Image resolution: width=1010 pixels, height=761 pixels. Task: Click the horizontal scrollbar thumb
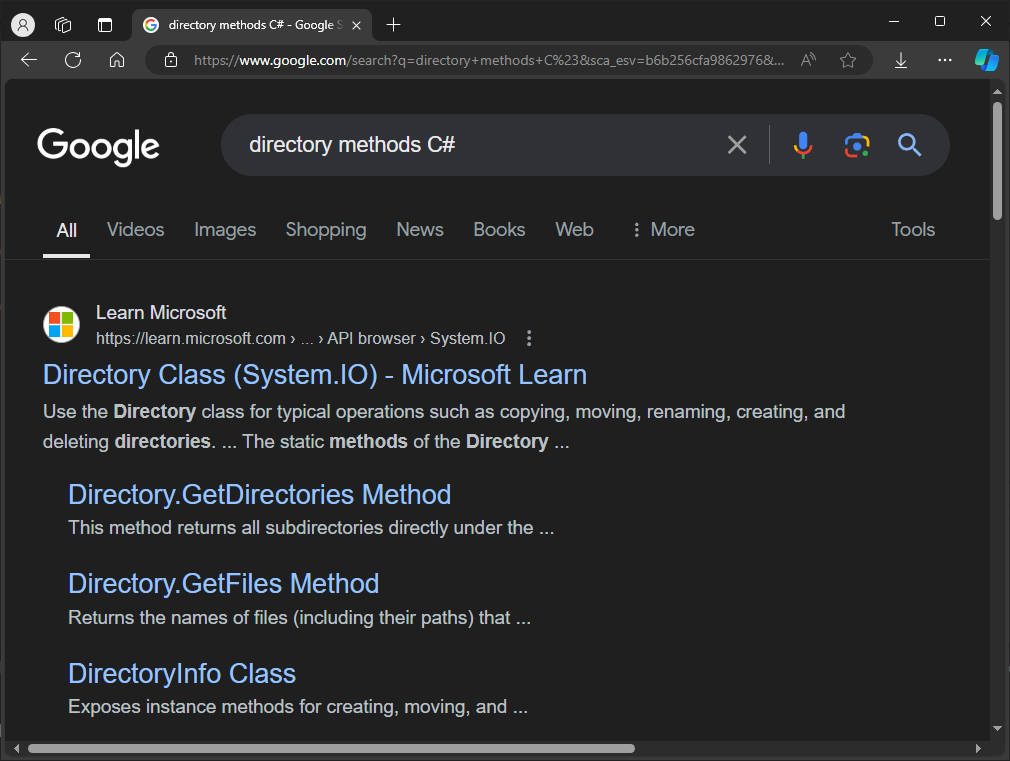tap(332, 748)
